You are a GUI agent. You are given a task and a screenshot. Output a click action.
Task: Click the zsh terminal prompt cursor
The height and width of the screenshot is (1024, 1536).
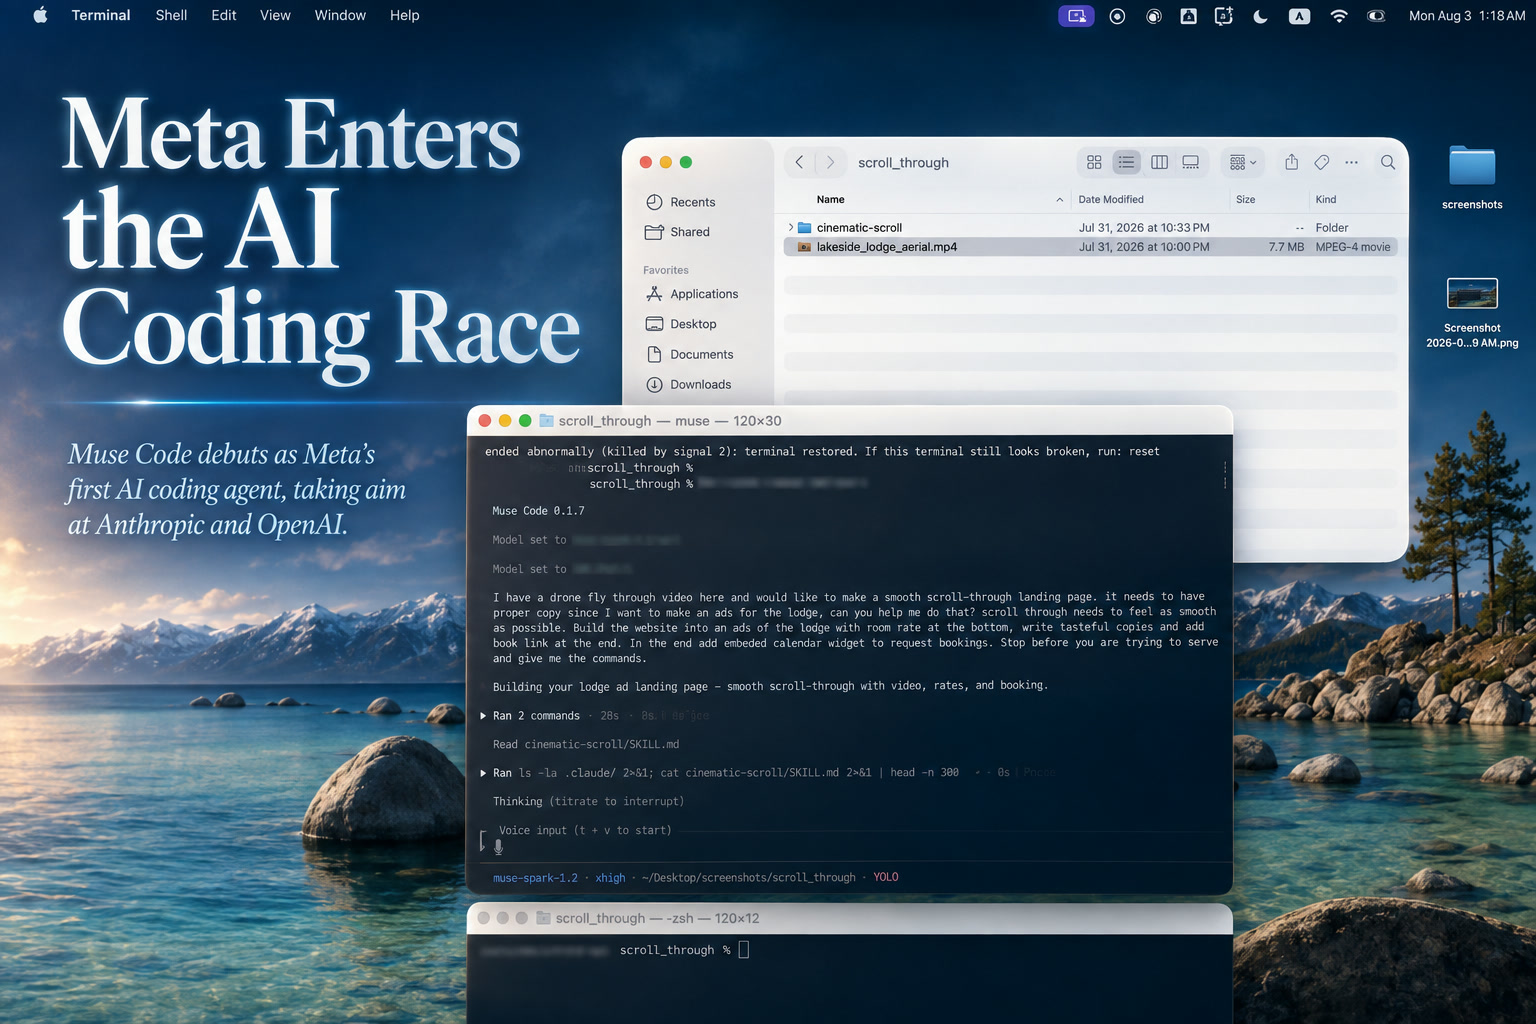click(743, 950)
